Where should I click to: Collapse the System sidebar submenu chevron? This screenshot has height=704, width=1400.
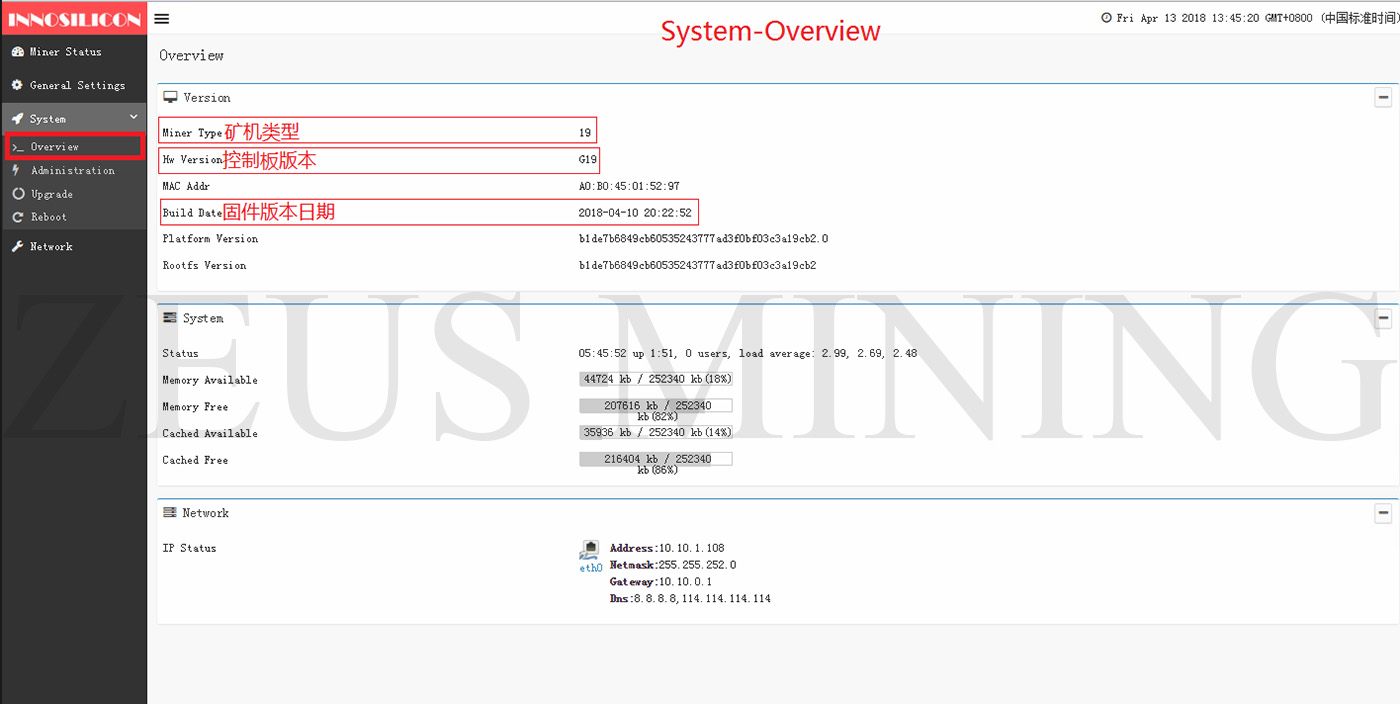pos(133,118)
